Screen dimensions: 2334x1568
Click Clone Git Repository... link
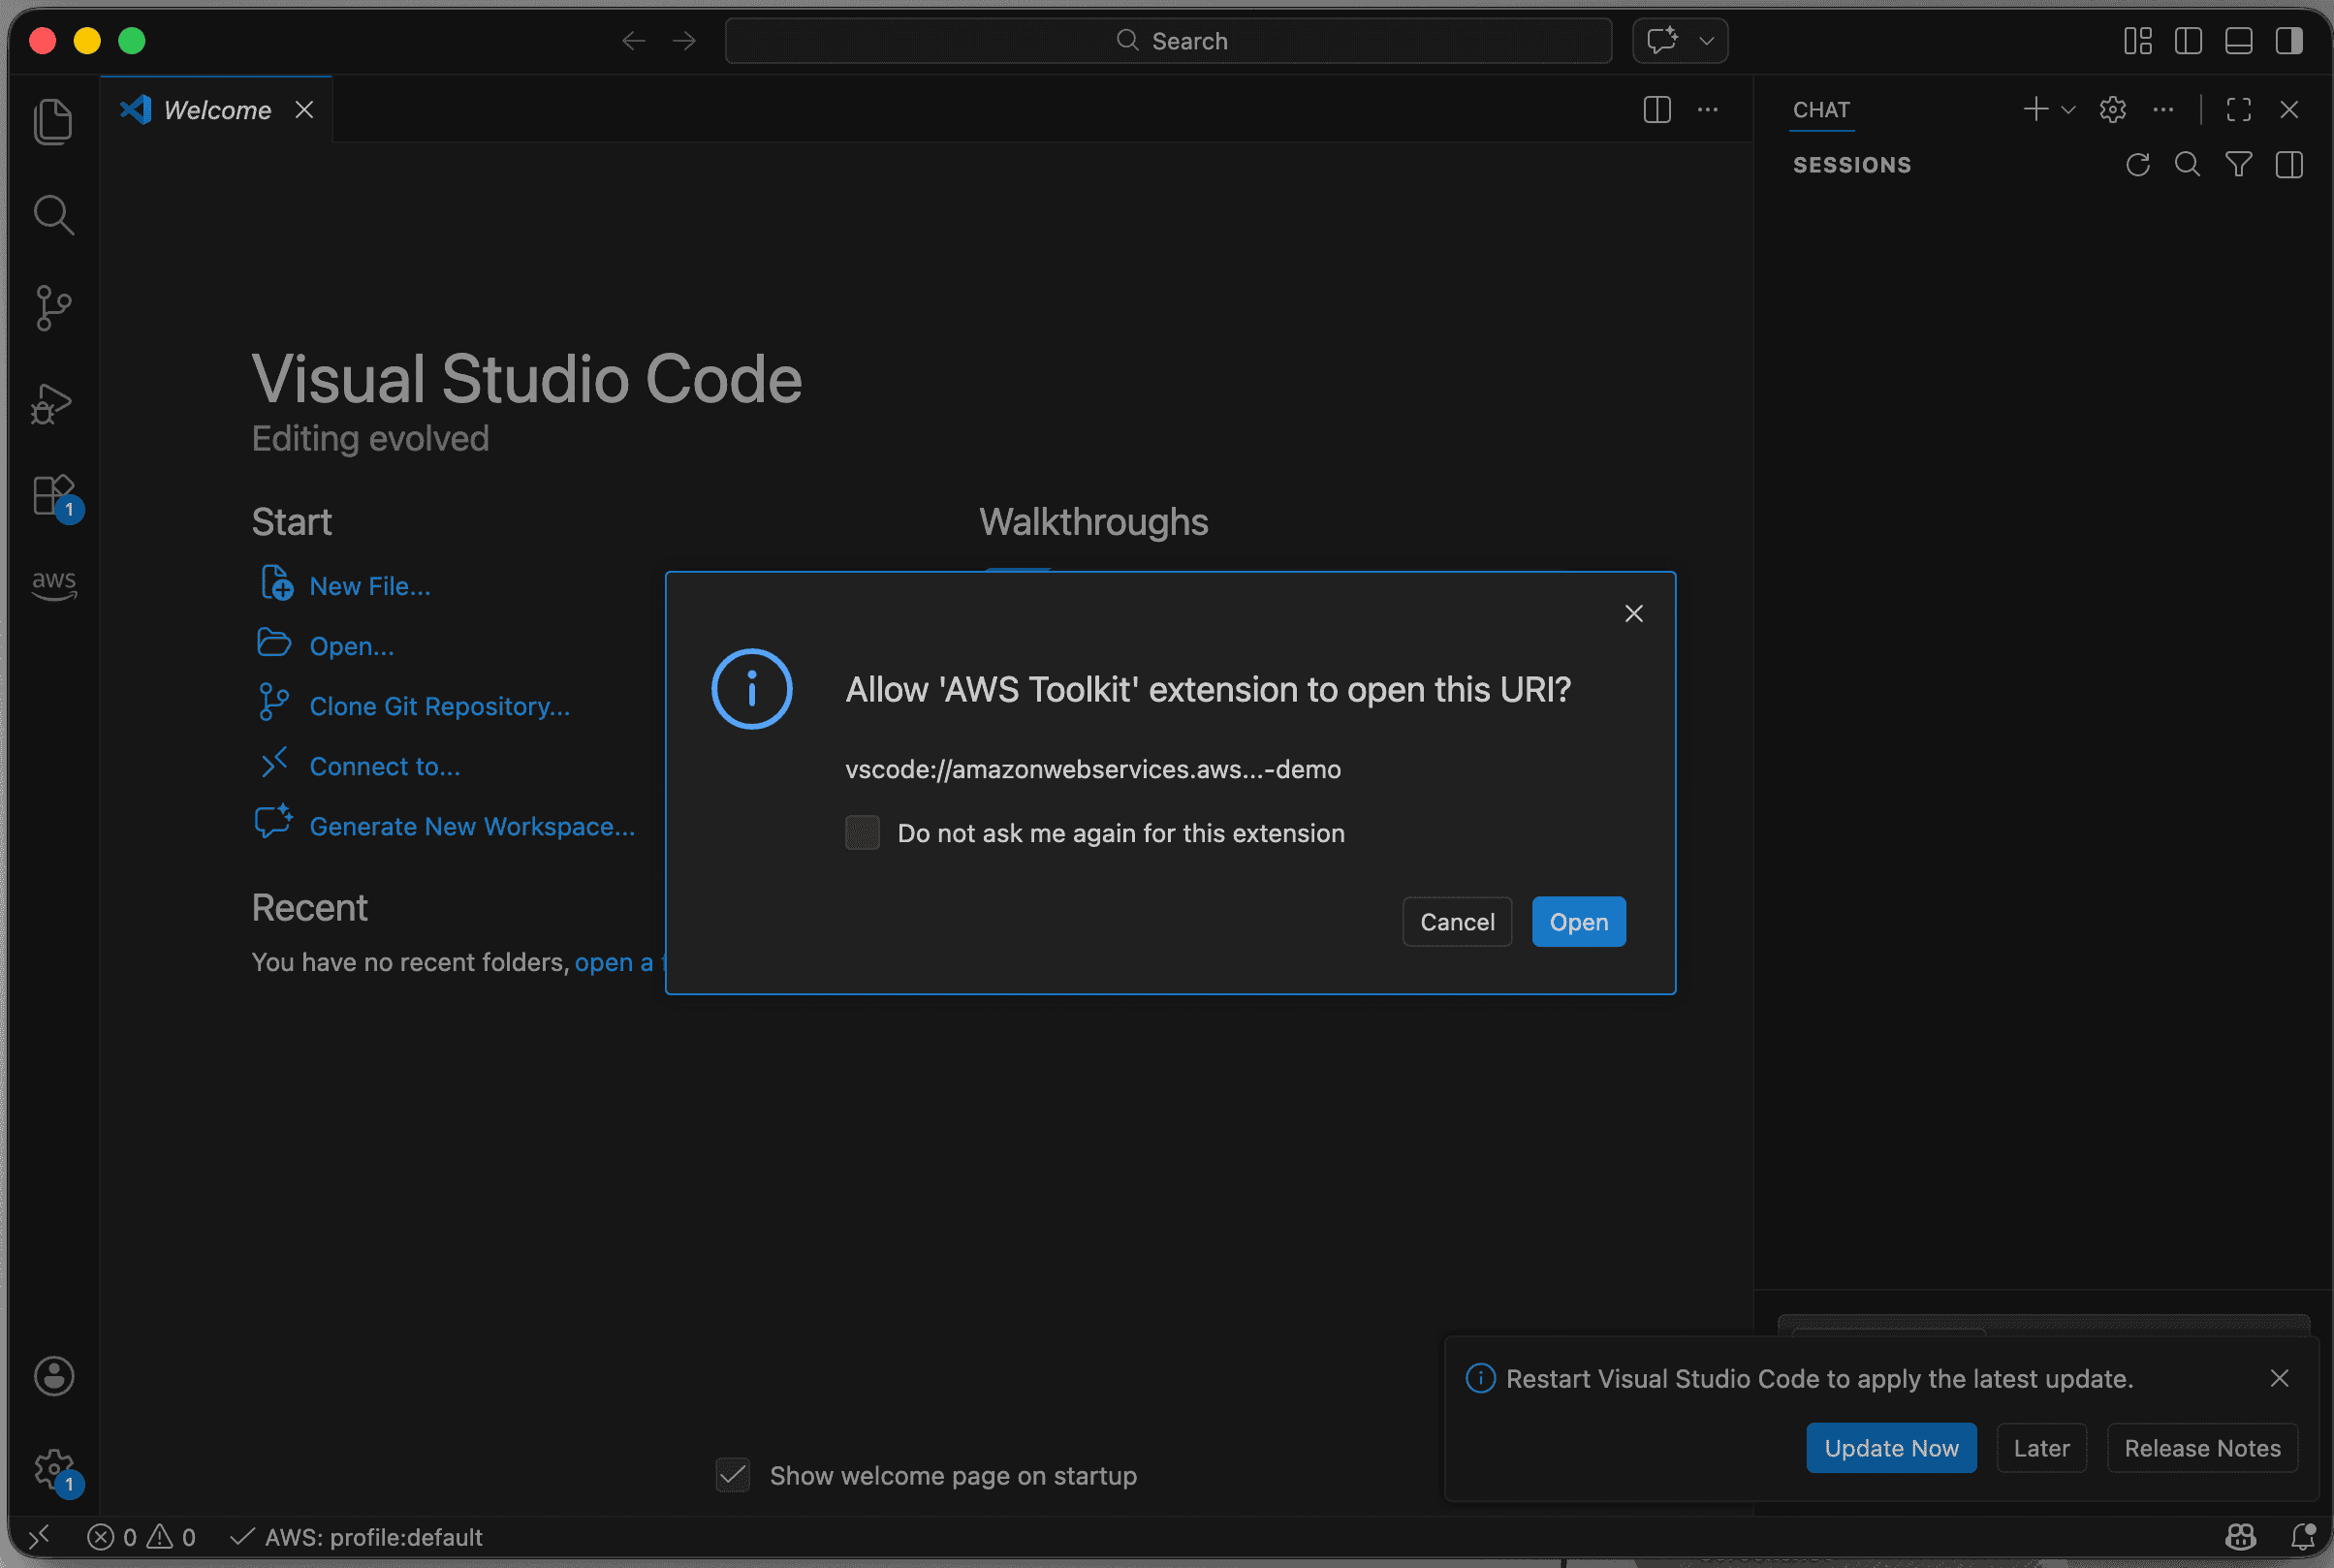(439, 706)
